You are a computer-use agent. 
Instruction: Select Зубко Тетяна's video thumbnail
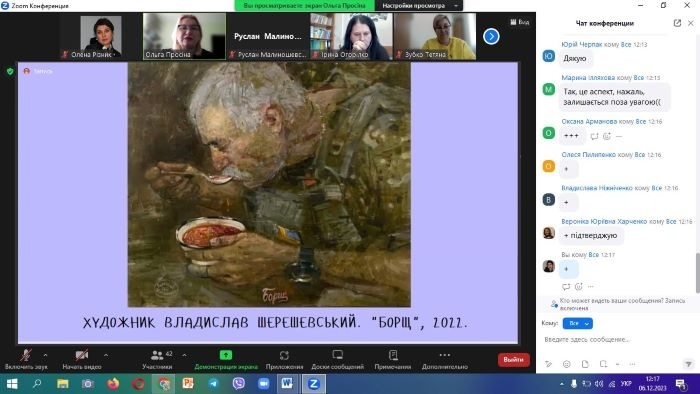point(435,37)
